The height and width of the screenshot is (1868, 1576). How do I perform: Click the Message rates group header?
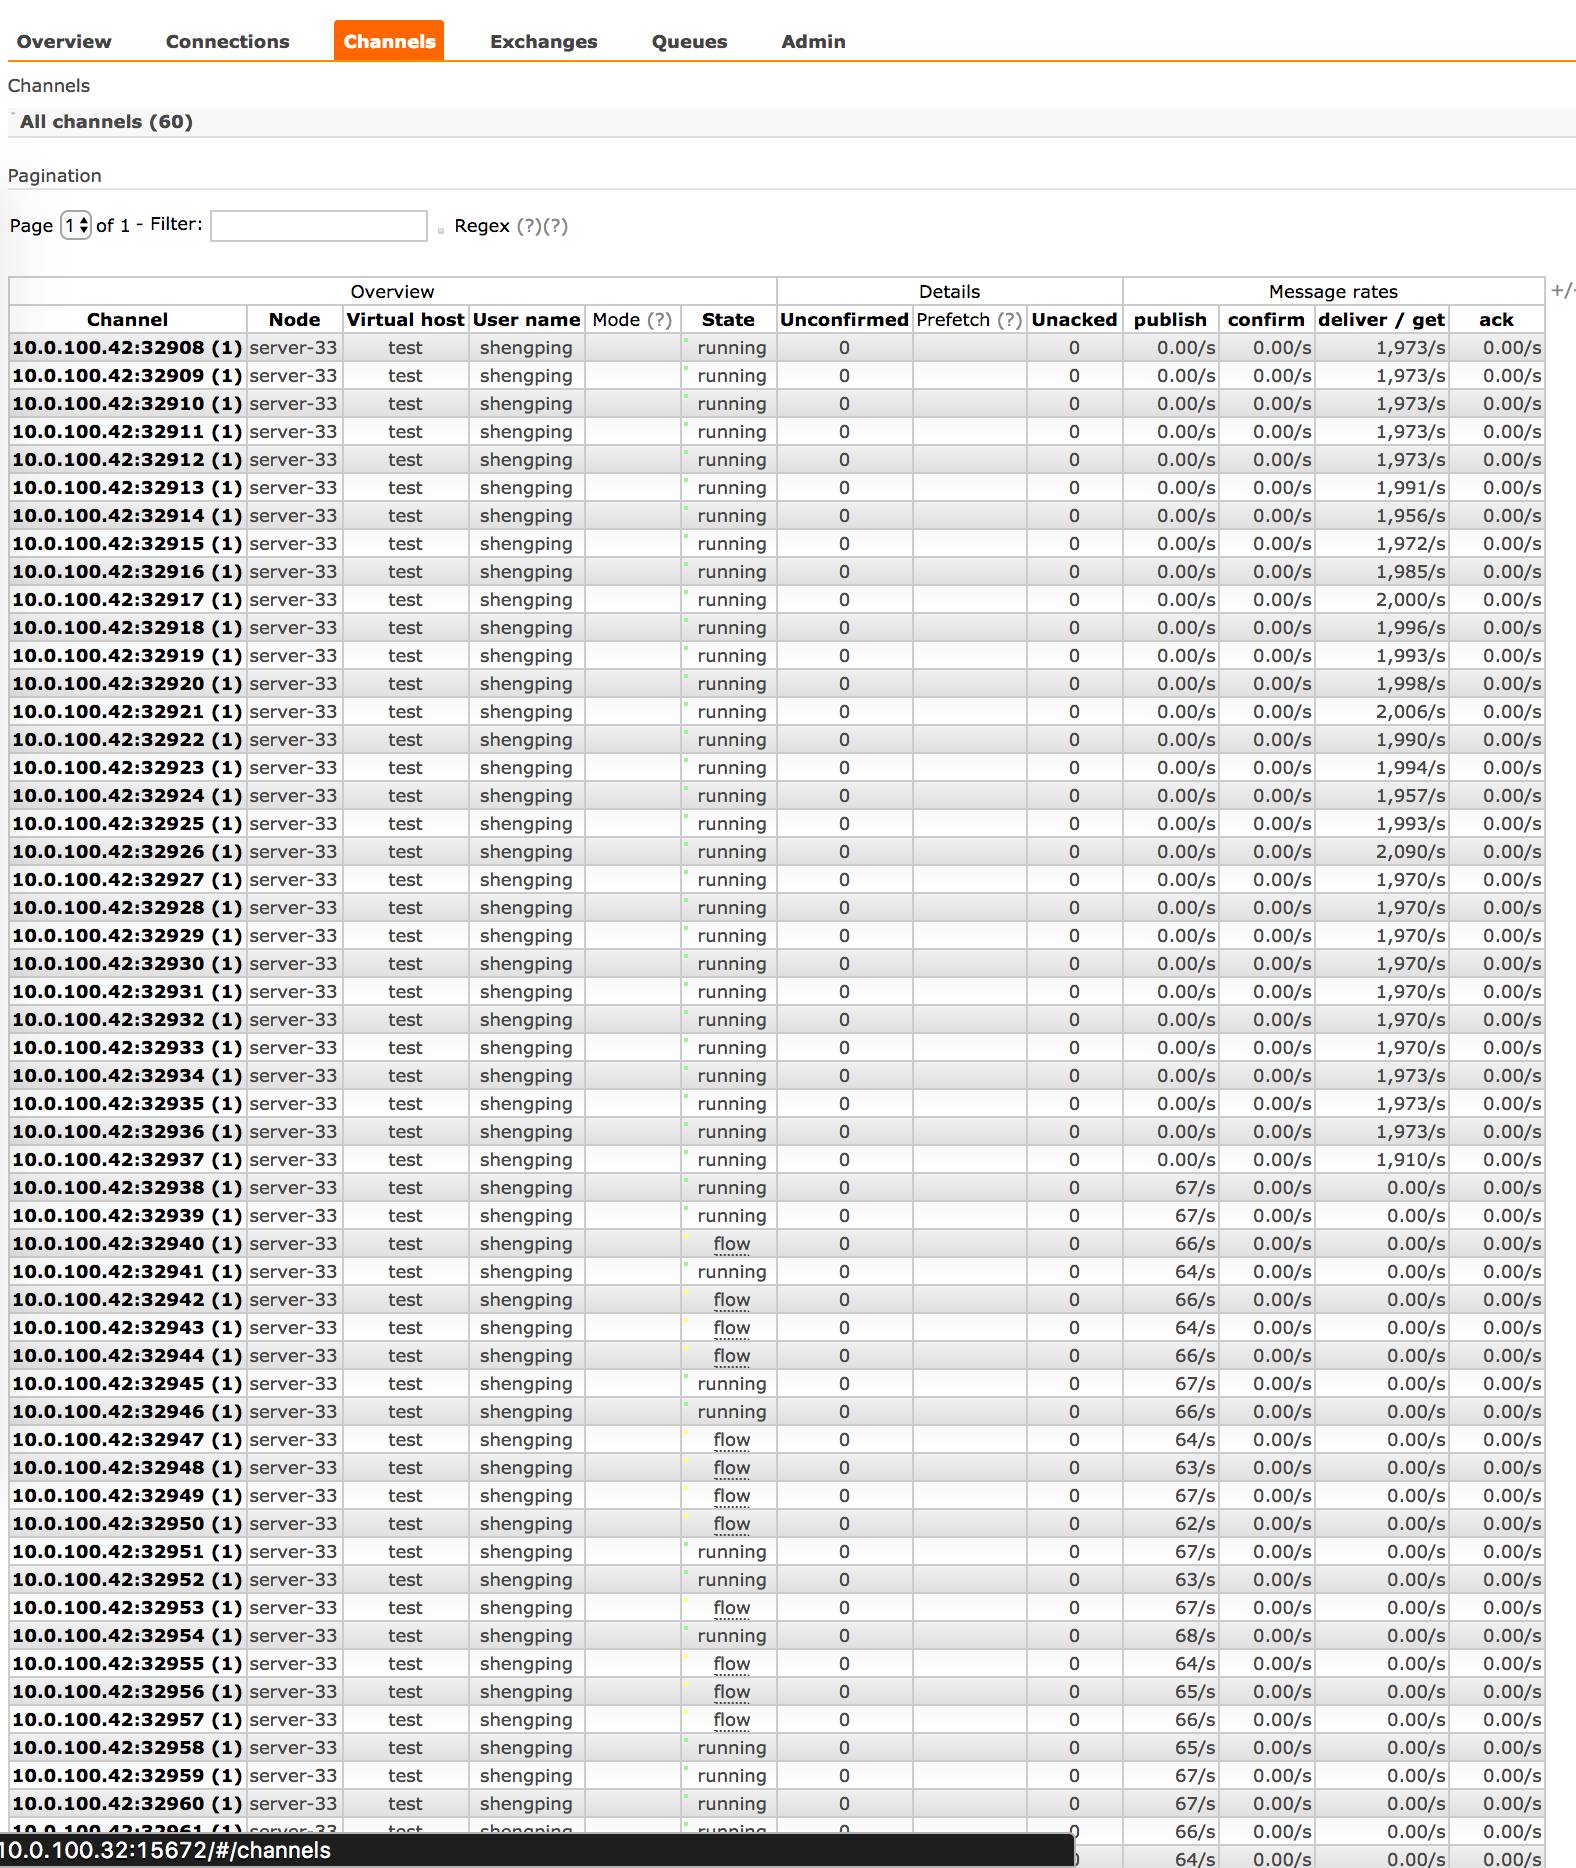(x=1333, y=291)
